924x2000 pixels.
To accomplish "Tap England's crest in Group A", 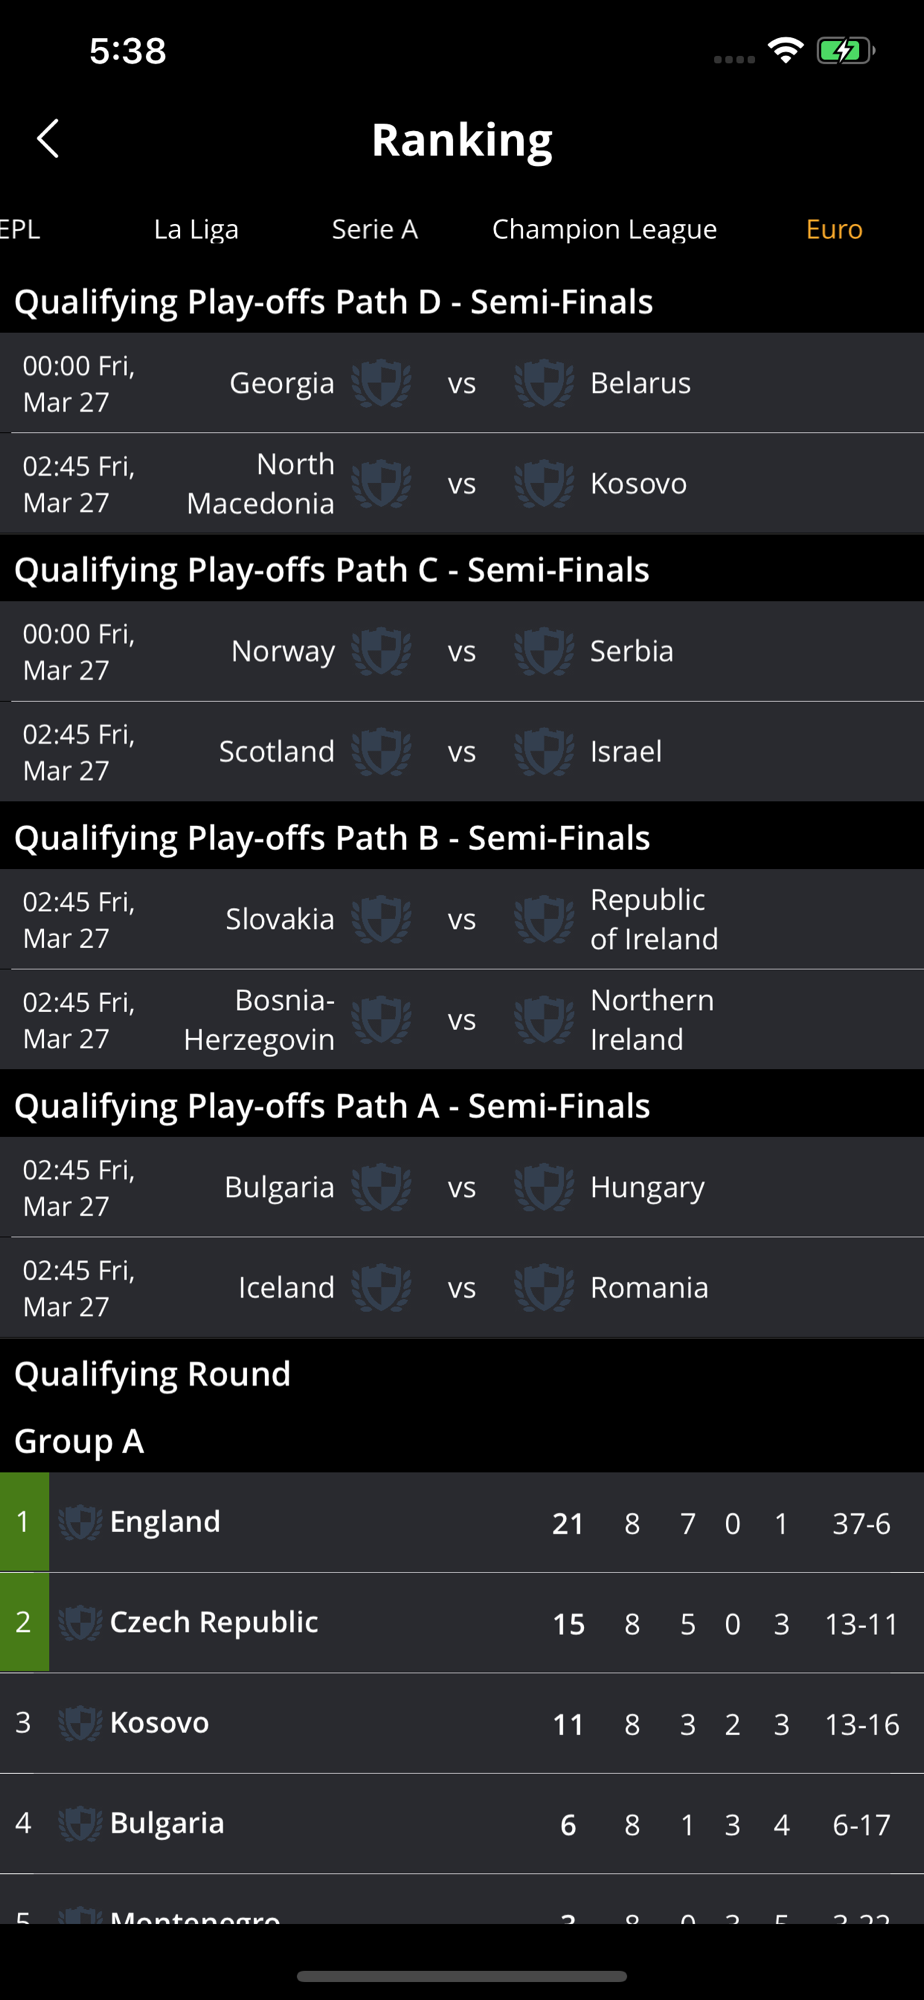I will tap(80, 1522).
